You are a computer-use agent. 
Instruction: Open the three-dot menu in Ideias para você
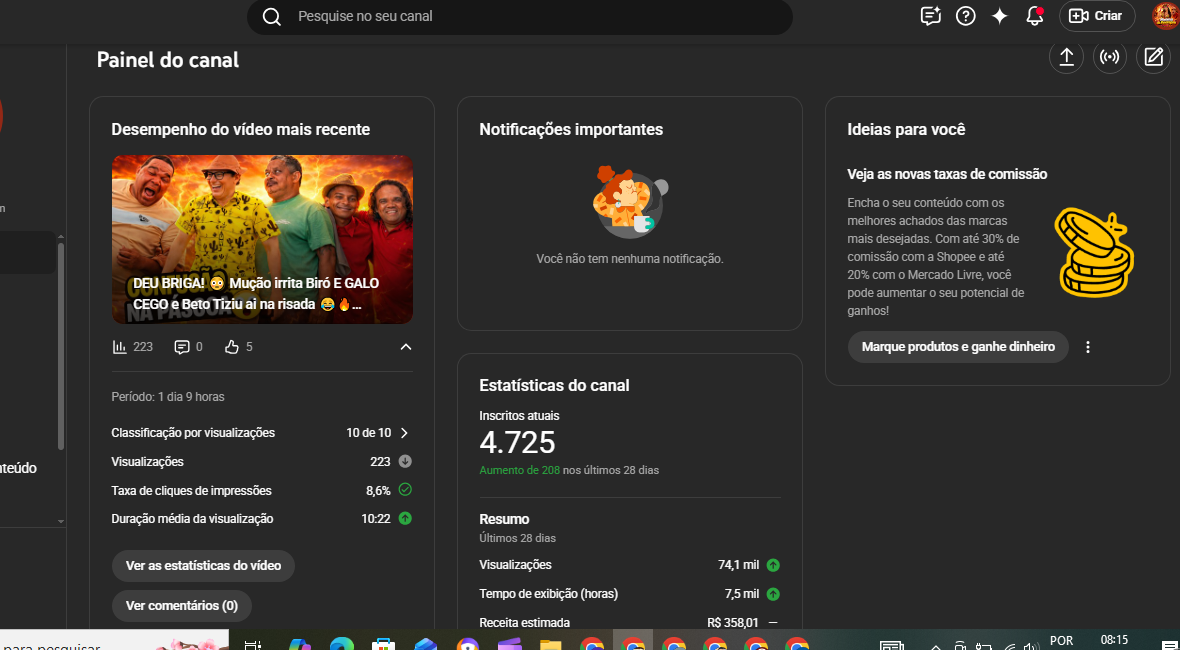click(x=1088, y=347)
